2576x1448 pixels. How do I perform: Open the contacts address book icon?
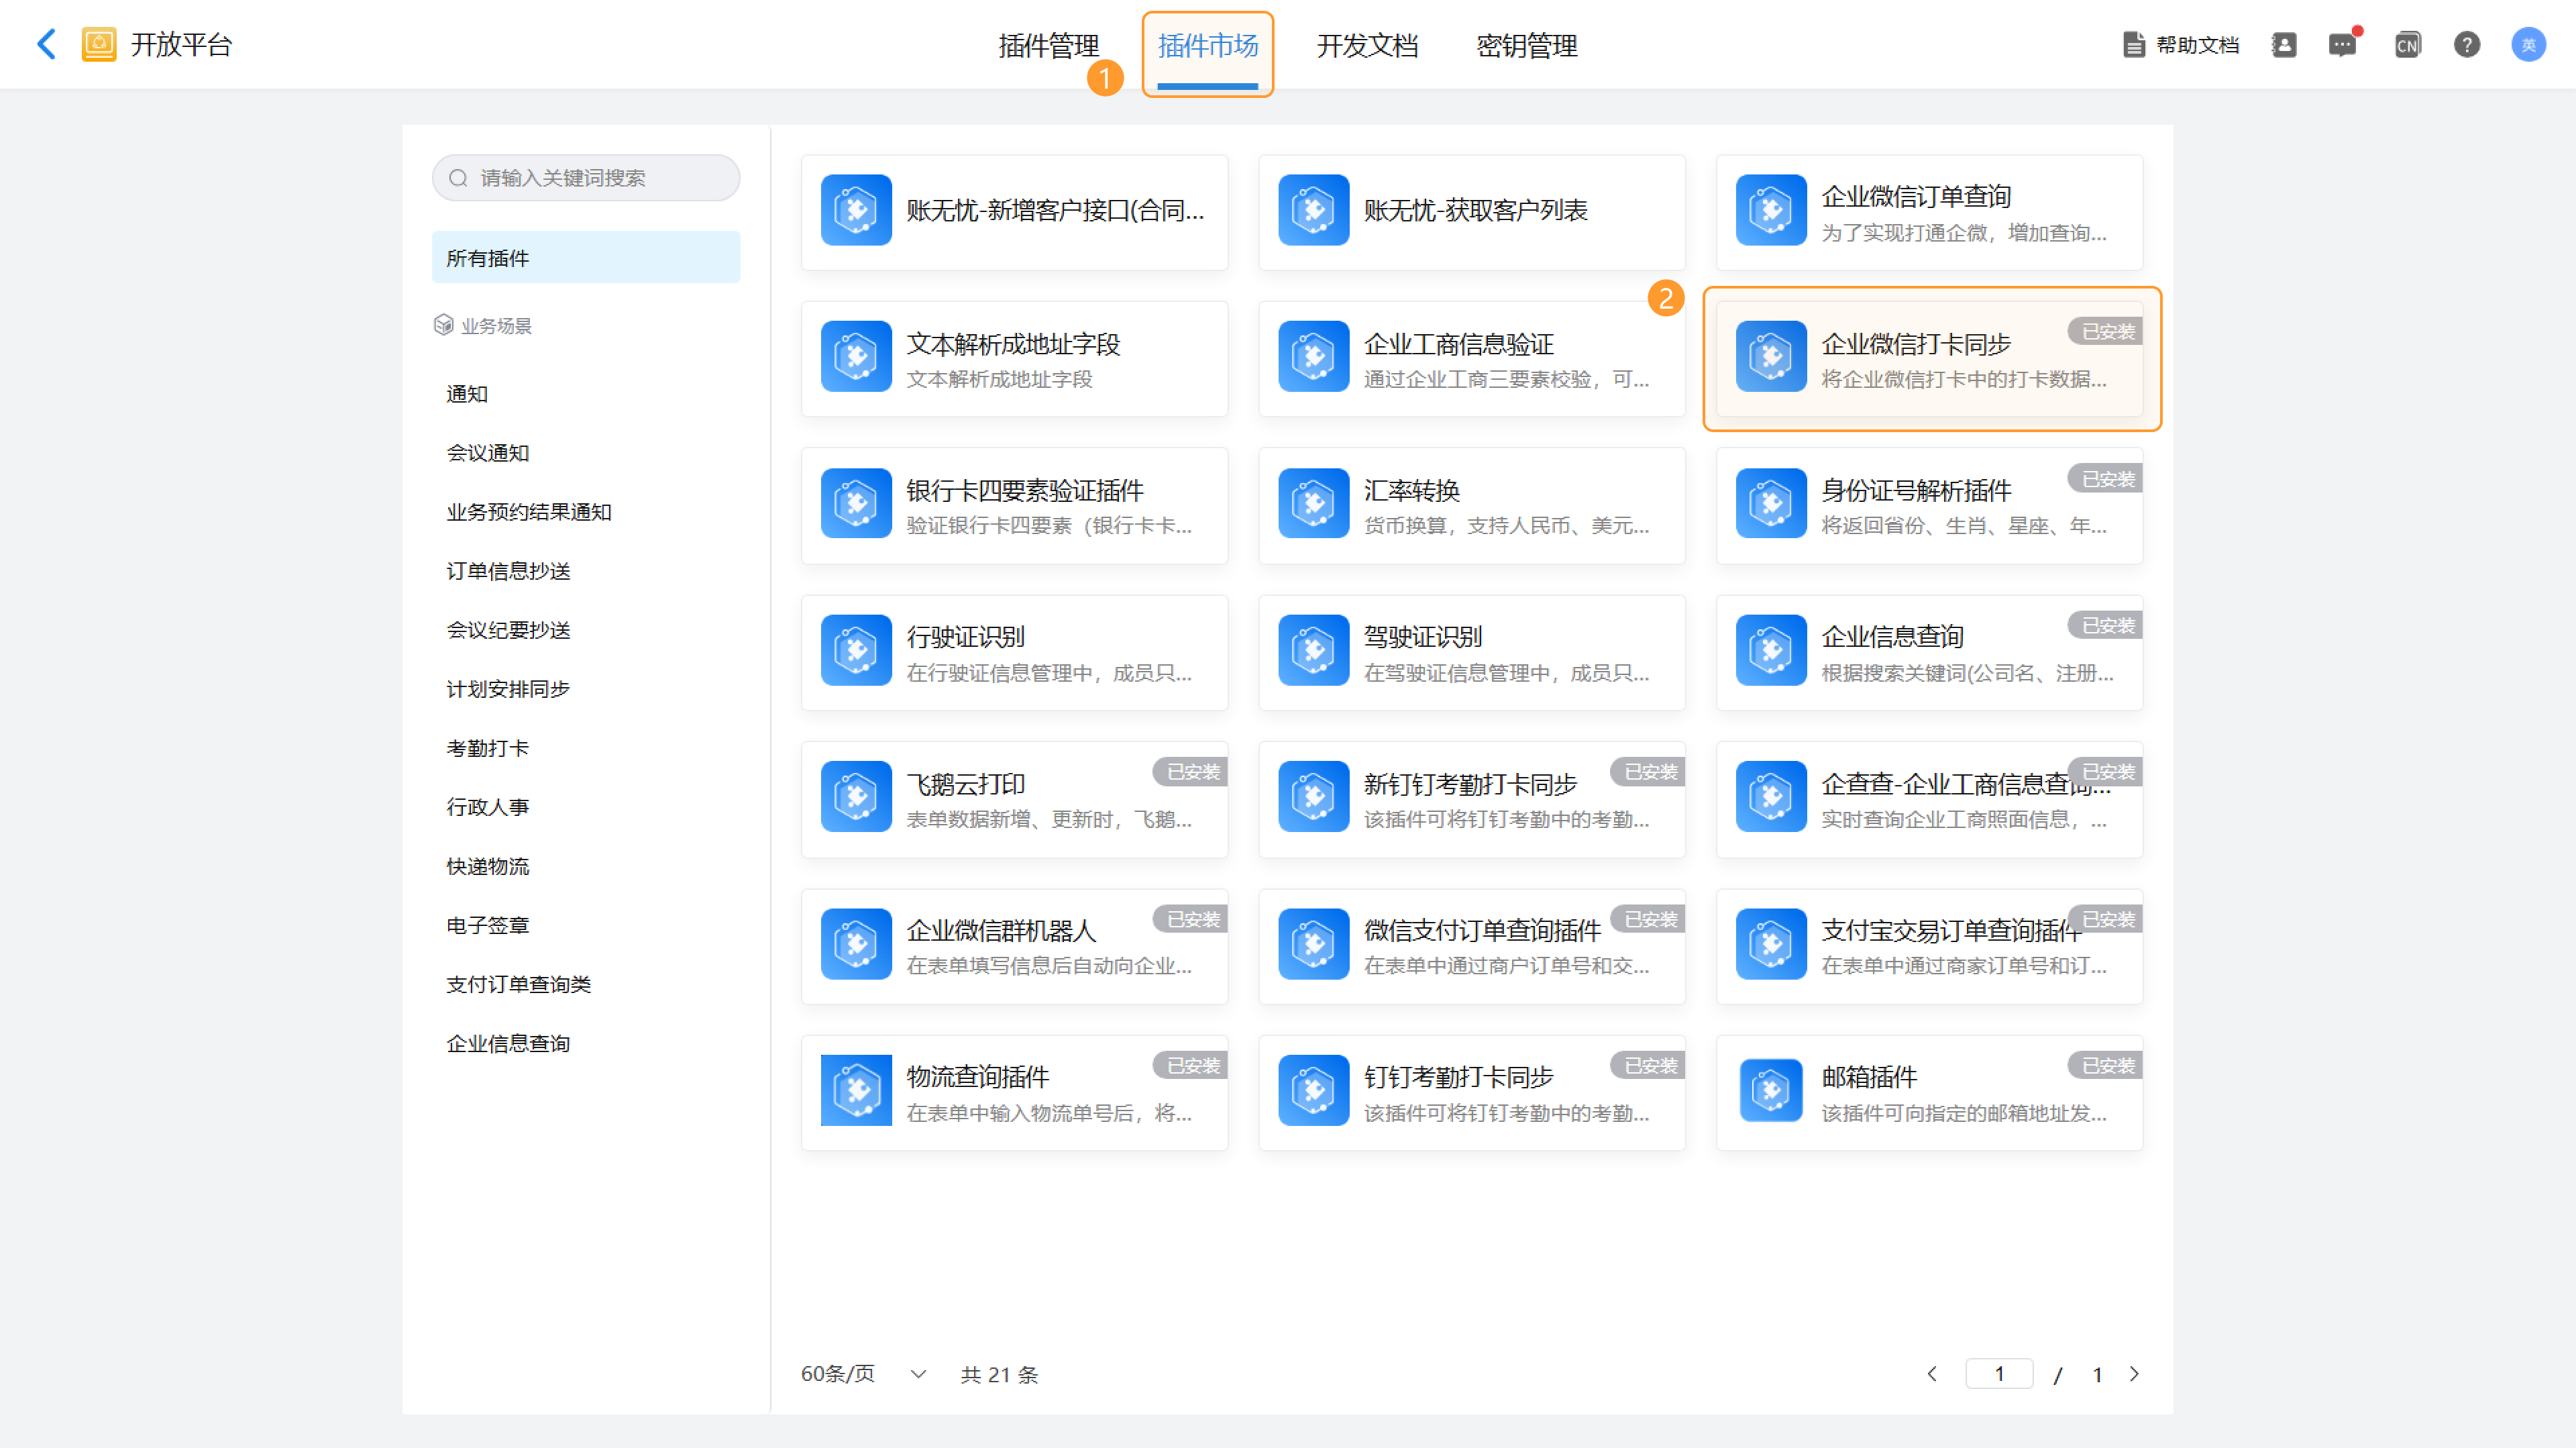(2284, 45)
